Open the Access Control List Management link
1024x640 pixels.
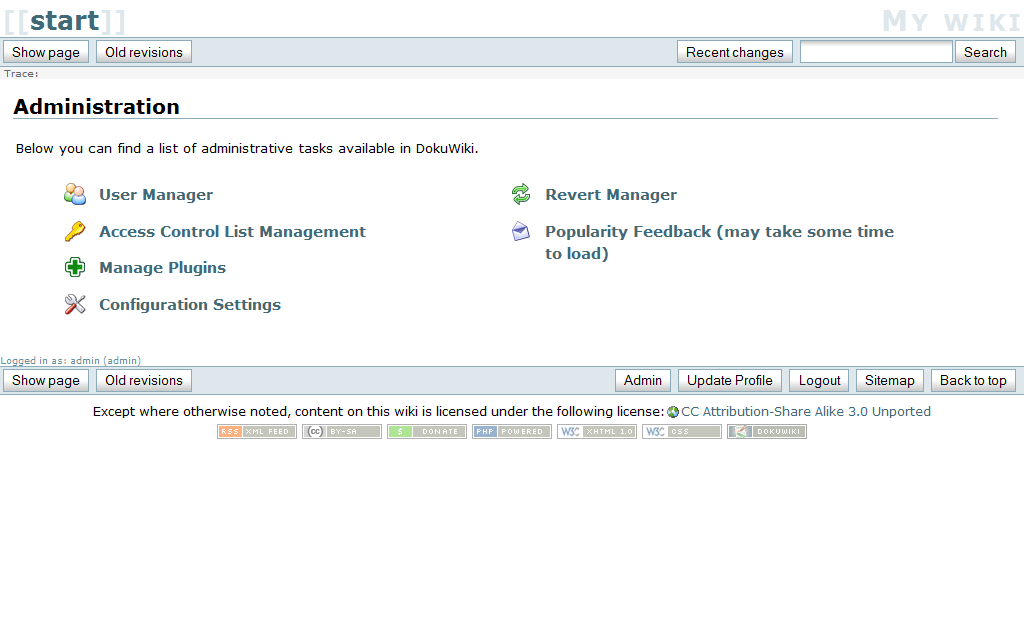point(232,231)
